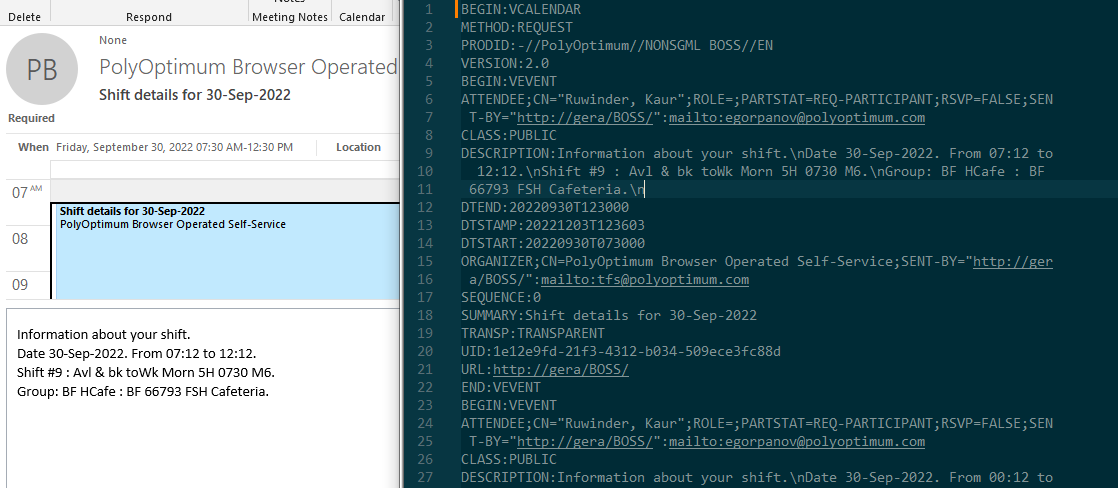The width and height of the screenshot is (1118, 488).
Task: Click the 07 AM time slot label
Action: tap(26, 190)
